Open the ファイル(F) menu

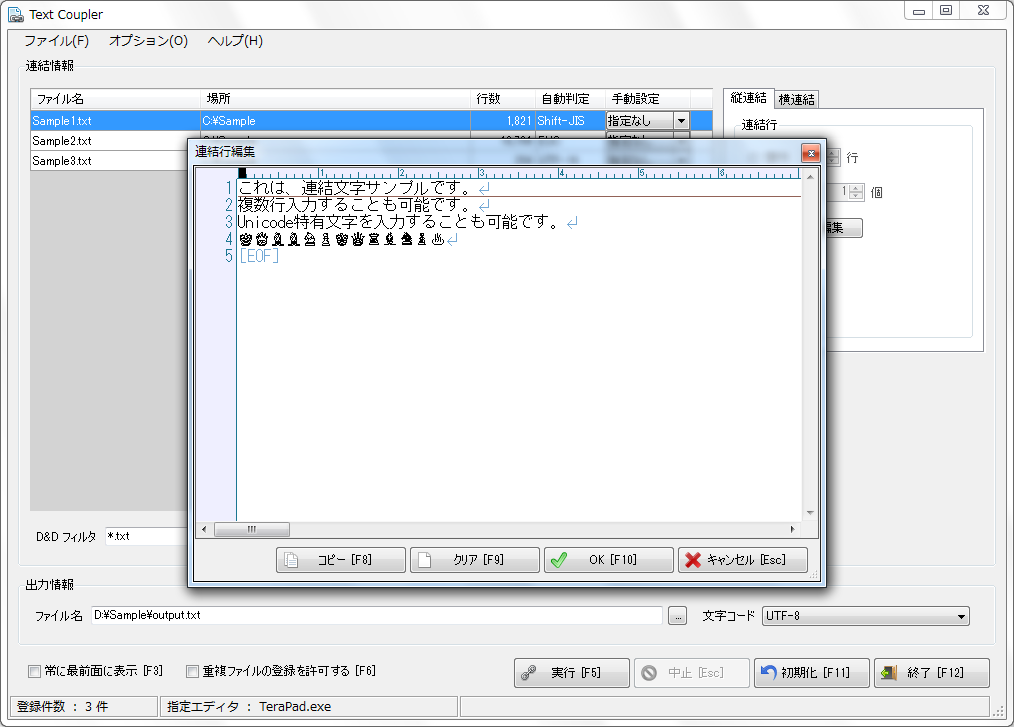56,41
